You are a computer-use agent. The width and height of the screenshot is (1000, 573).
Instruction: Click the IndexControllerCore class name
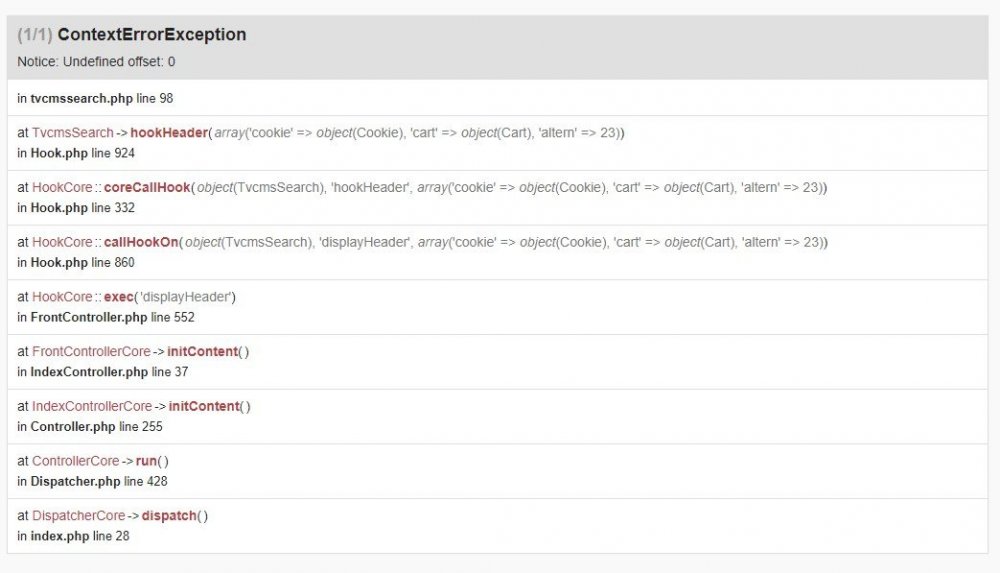pos(92,407)
